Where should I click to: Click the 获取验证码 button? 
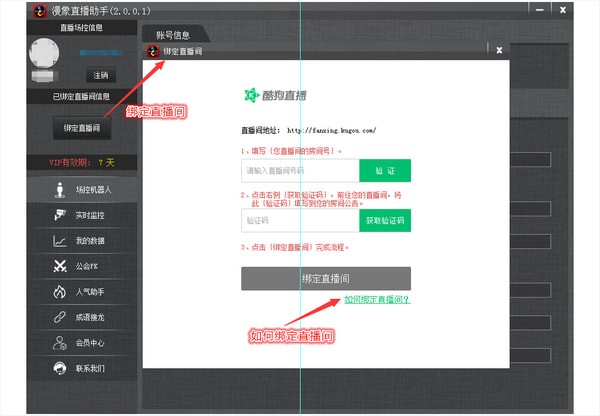(385, 220)
